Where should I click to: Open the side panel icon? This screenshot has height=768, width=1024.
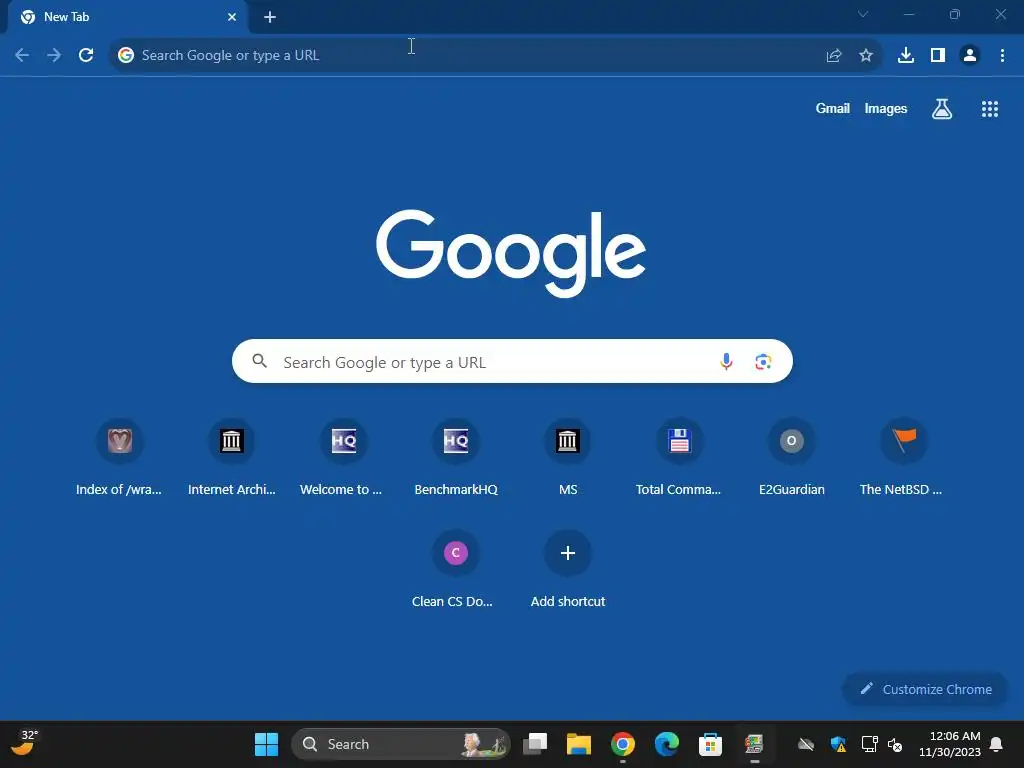tap(938, 56)
